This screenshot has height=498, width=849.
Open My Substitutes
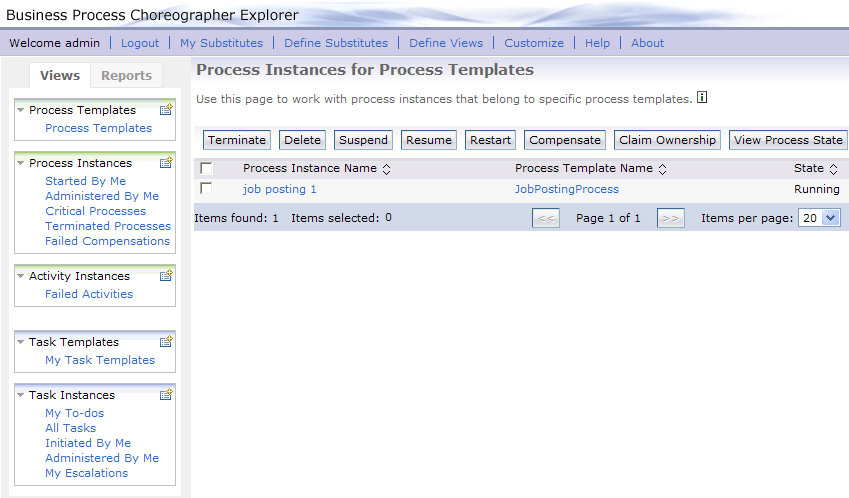[221, 43]
